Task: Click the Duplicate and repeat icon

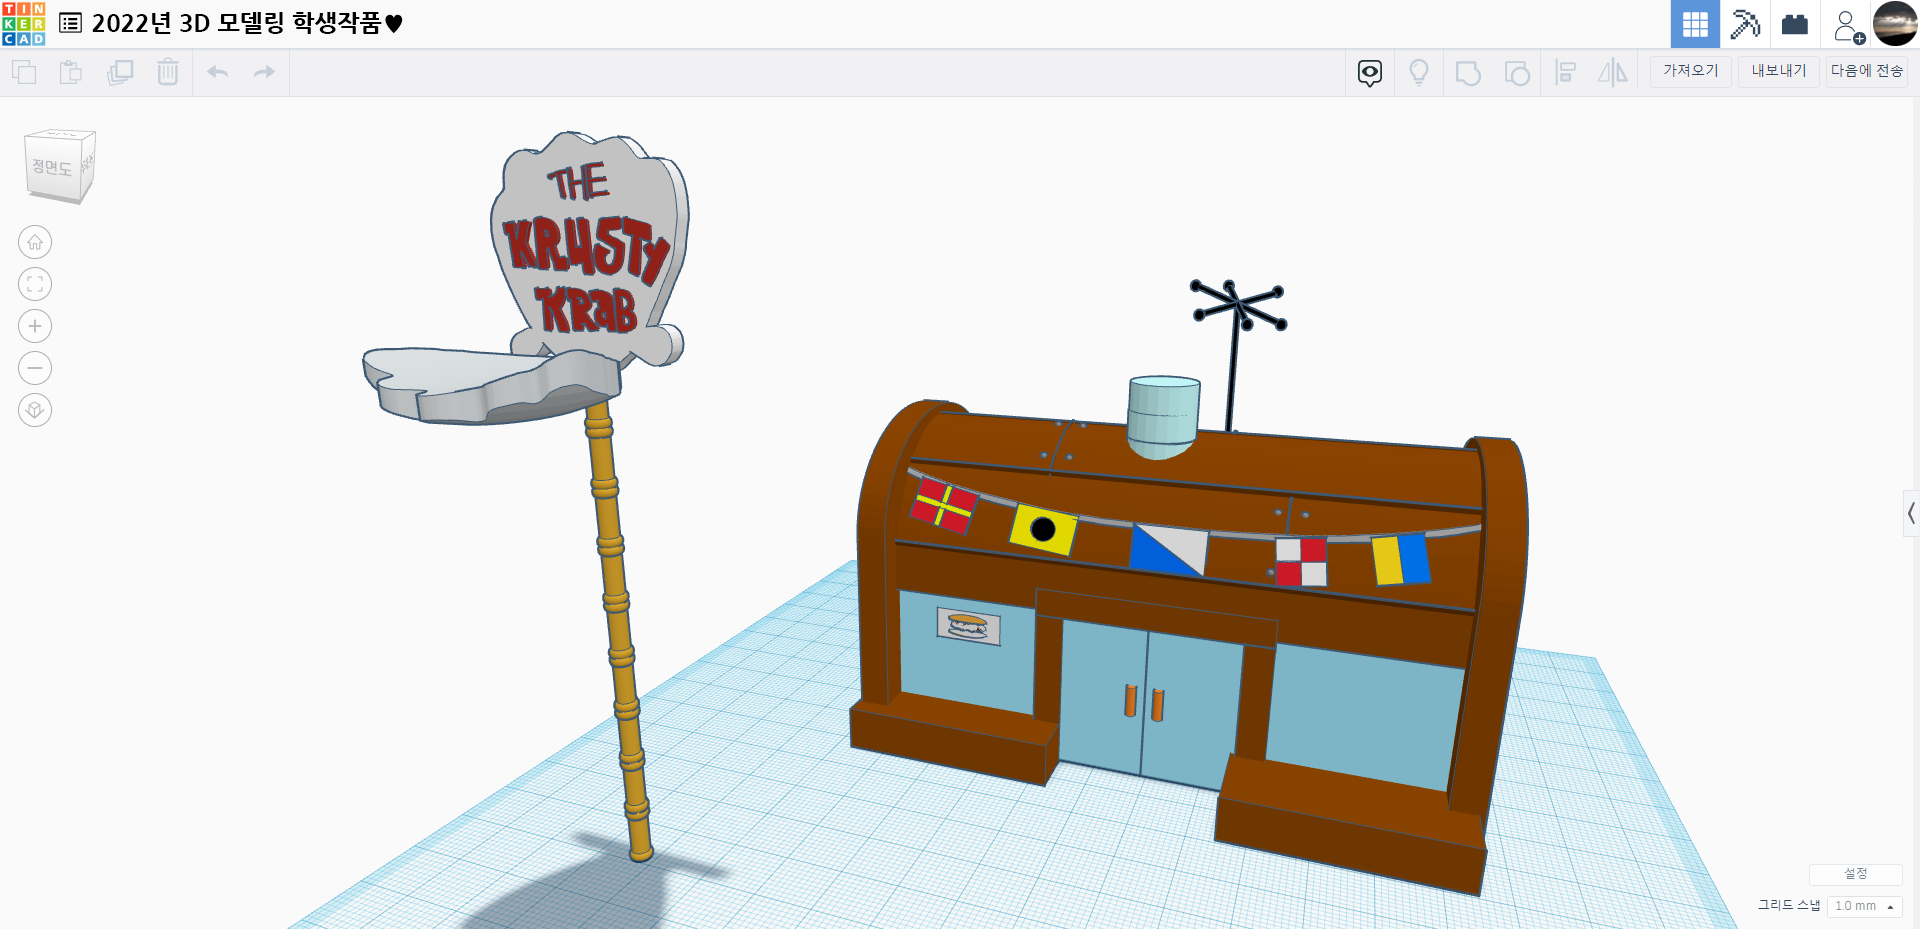Action: (120, 72)
